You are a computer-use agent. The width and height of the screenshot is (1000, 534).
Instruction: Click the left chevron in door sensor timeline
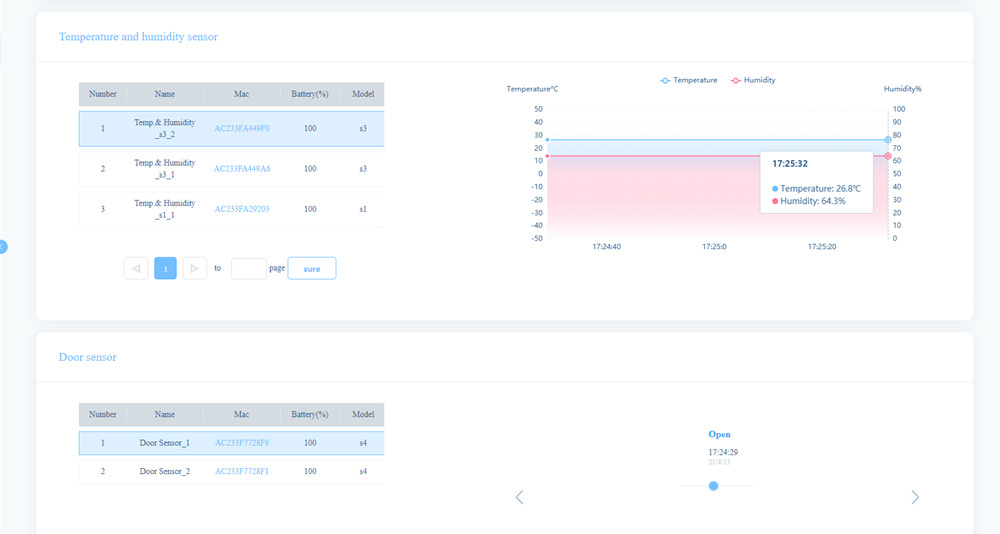(x=519, y=497)
